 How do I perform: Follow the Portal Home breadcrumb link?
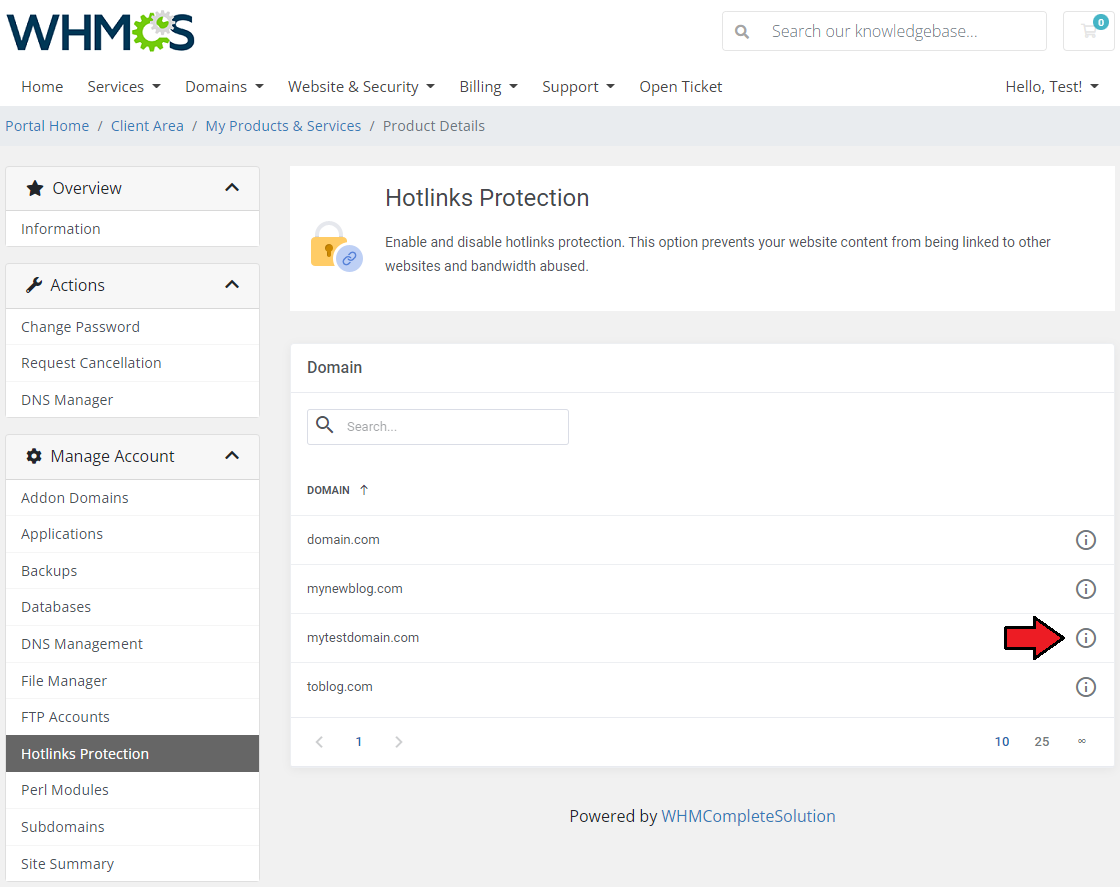47,126
